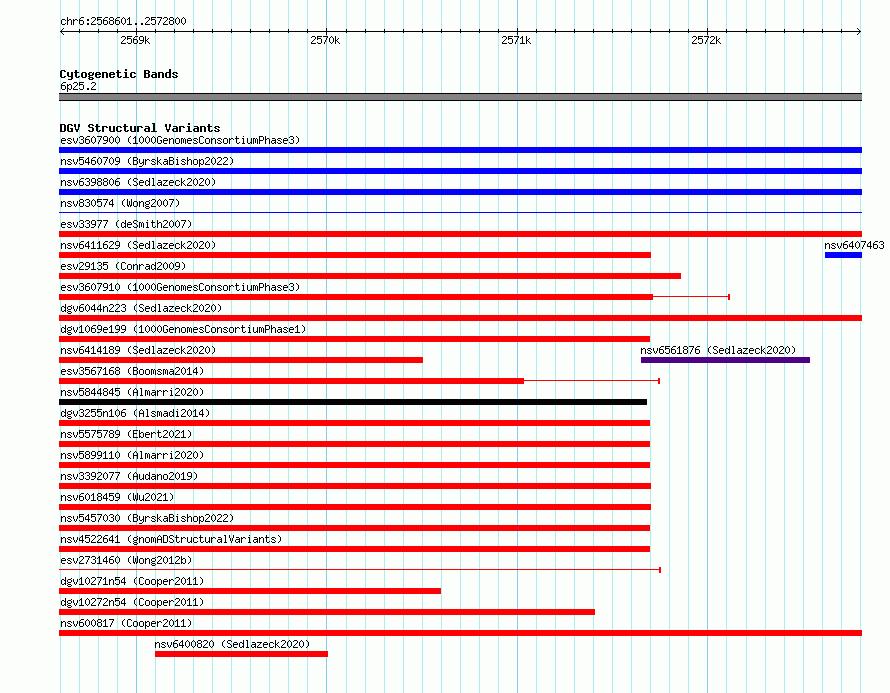The image size is (890, 693).
Task: Click the 2572k ruler mark
Action: point(706,40)
